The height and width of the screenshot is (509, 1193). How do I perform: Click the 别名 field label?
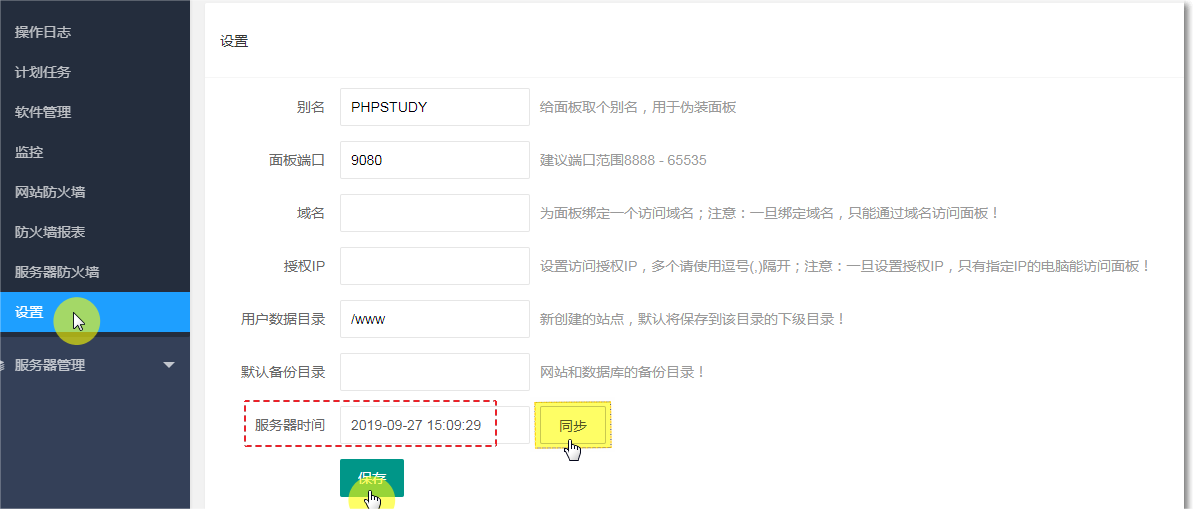[x=311, y=107]
